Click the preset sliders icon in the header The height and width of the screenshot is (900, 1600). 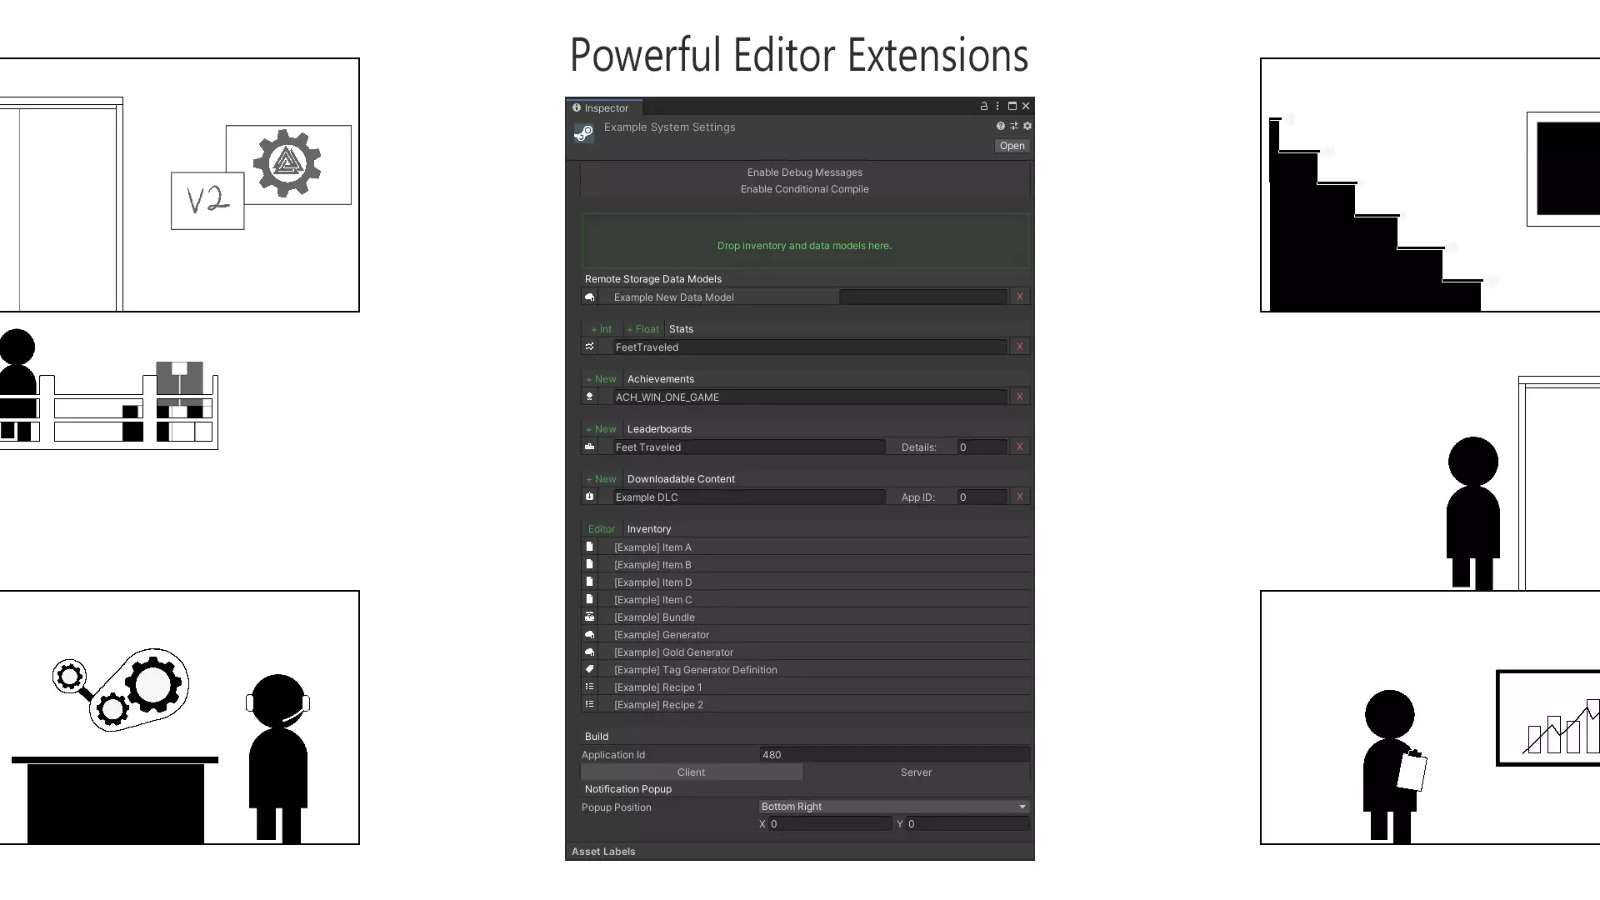coord(1014,126)
